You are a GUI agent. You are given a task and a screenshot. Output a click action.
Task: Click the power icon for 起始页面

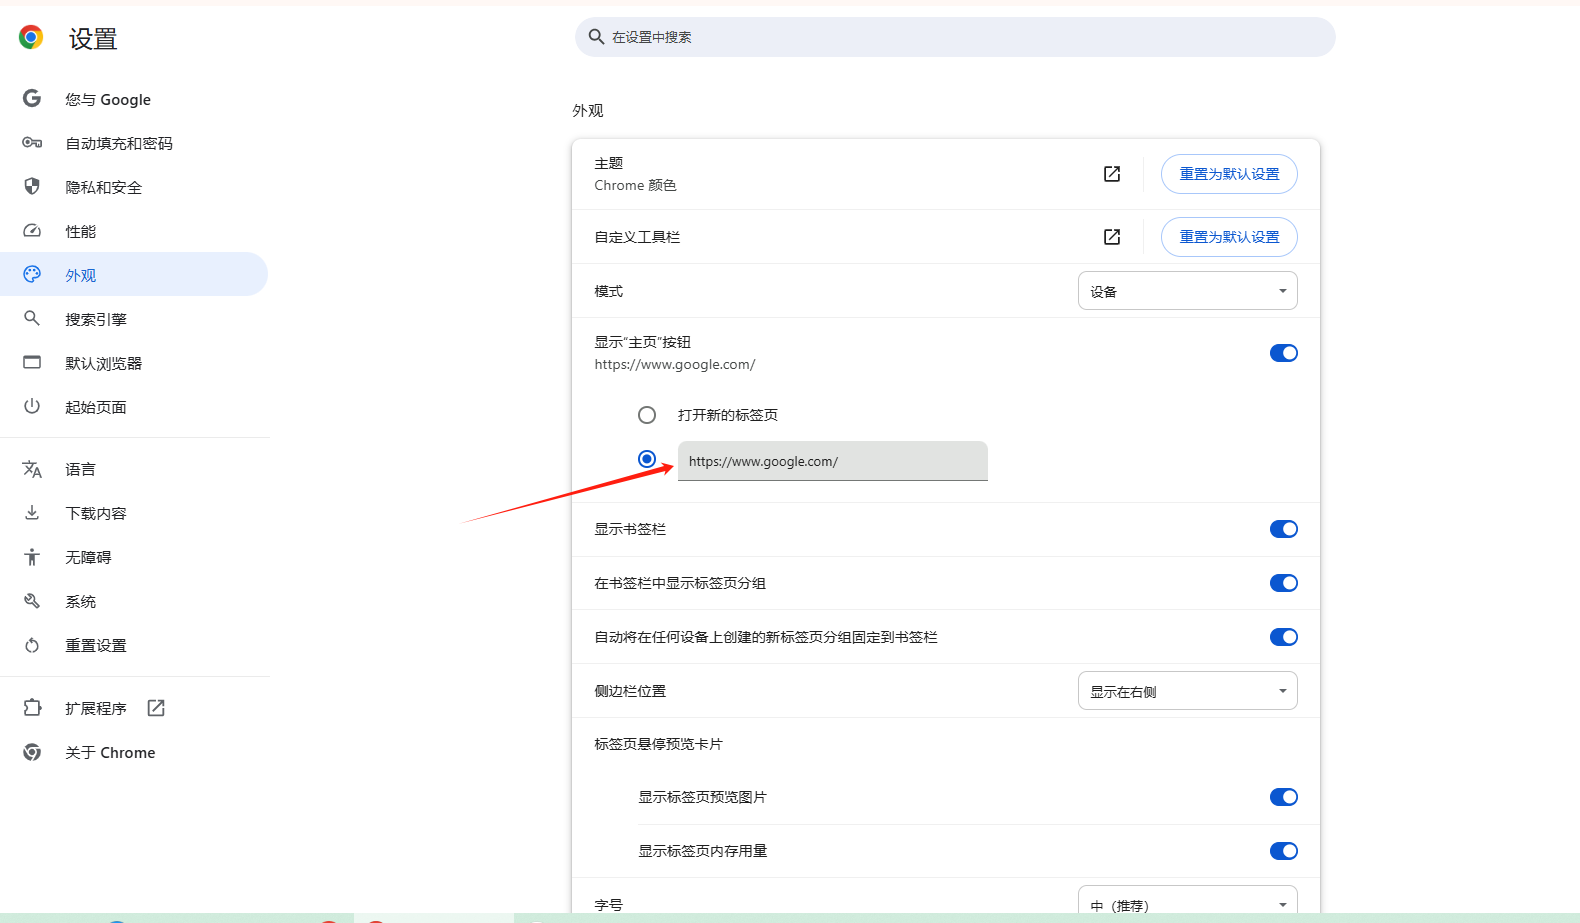pos(32,406)
